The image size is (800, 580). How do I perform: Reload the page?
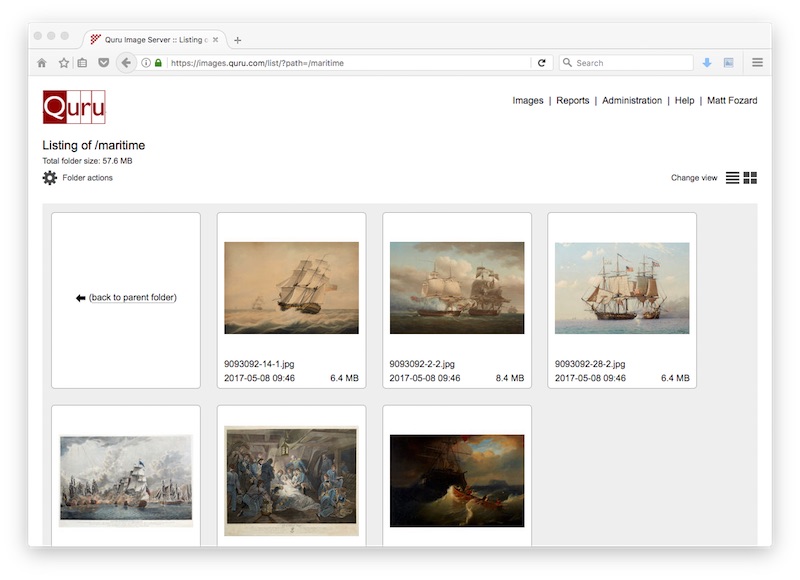(x=542, y=63)
